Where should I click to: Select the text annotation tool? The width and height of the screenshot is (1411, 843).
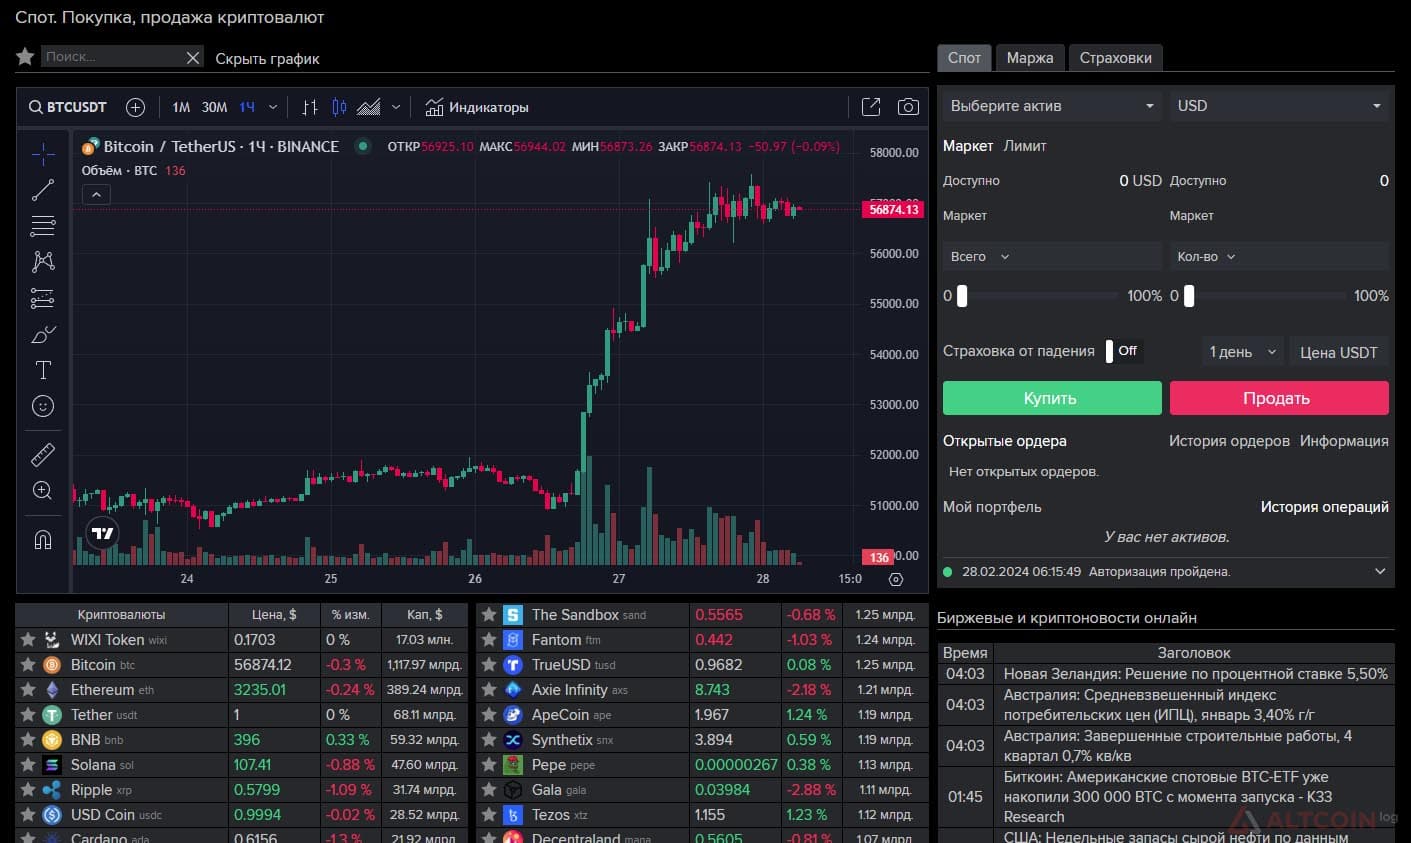coord(43,370)
